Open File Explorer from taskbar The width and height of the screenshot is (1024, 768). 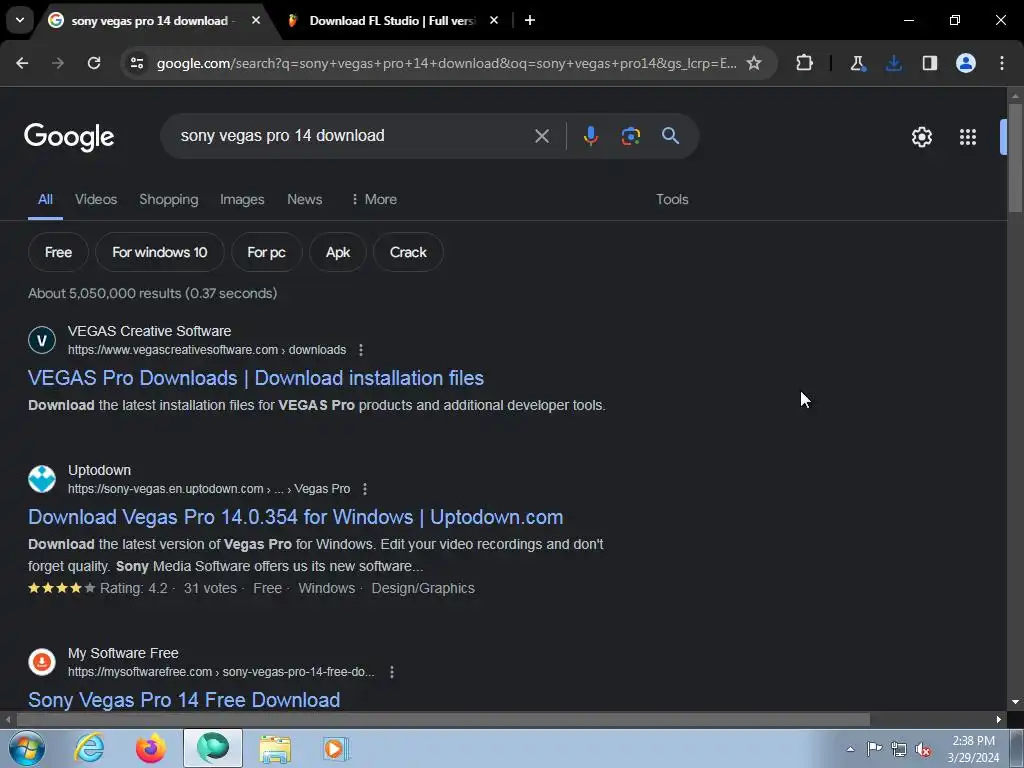click(275, 748)
